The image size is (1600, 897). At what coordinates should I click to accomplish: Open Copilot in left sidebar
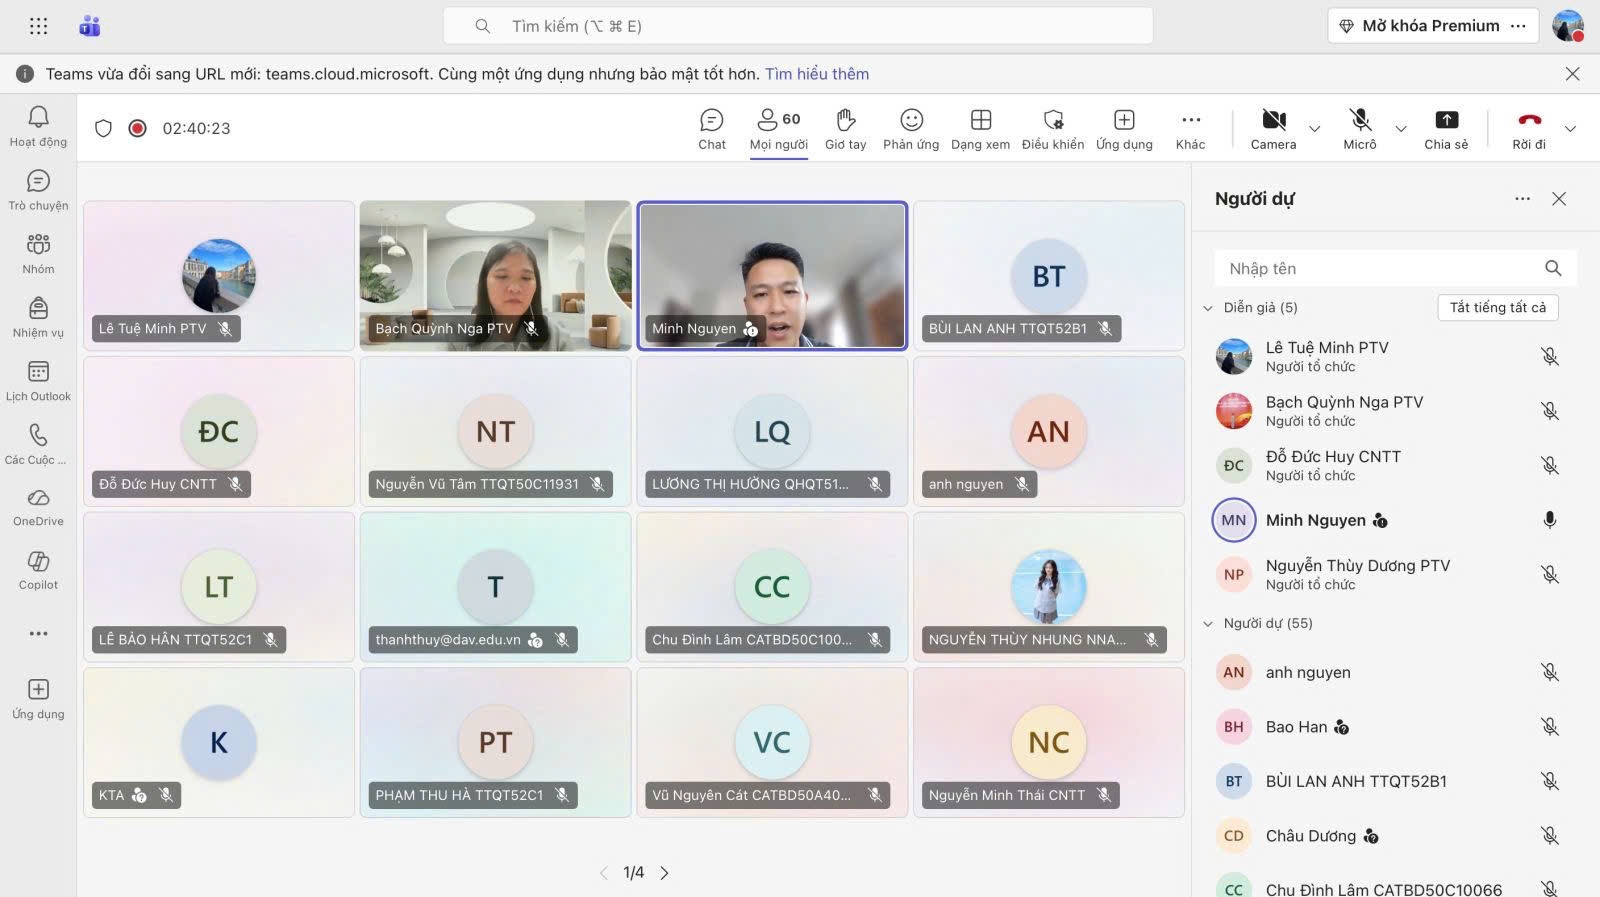click(x=38, y=570)
